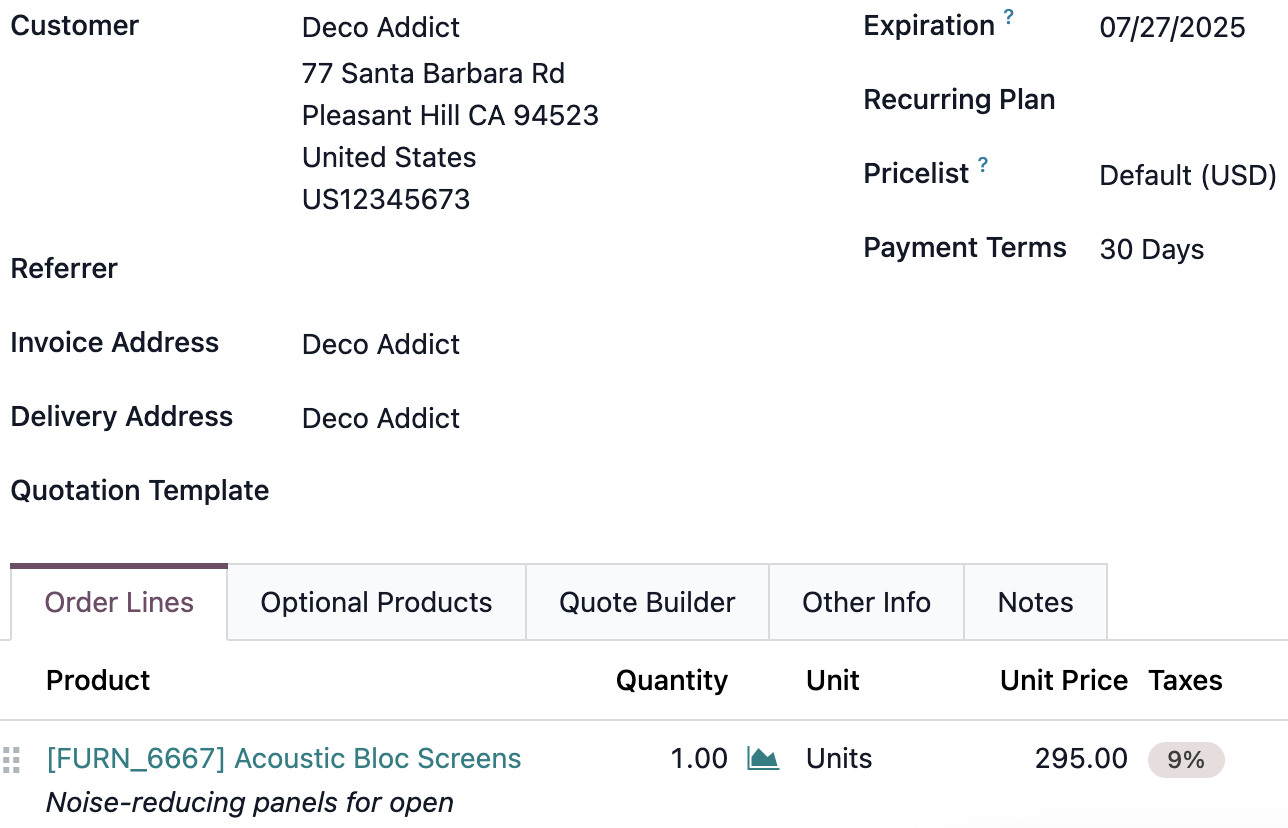
Task: Open the Pricelist dropdown showing Default (USD)
Action: pos(1189,176)
